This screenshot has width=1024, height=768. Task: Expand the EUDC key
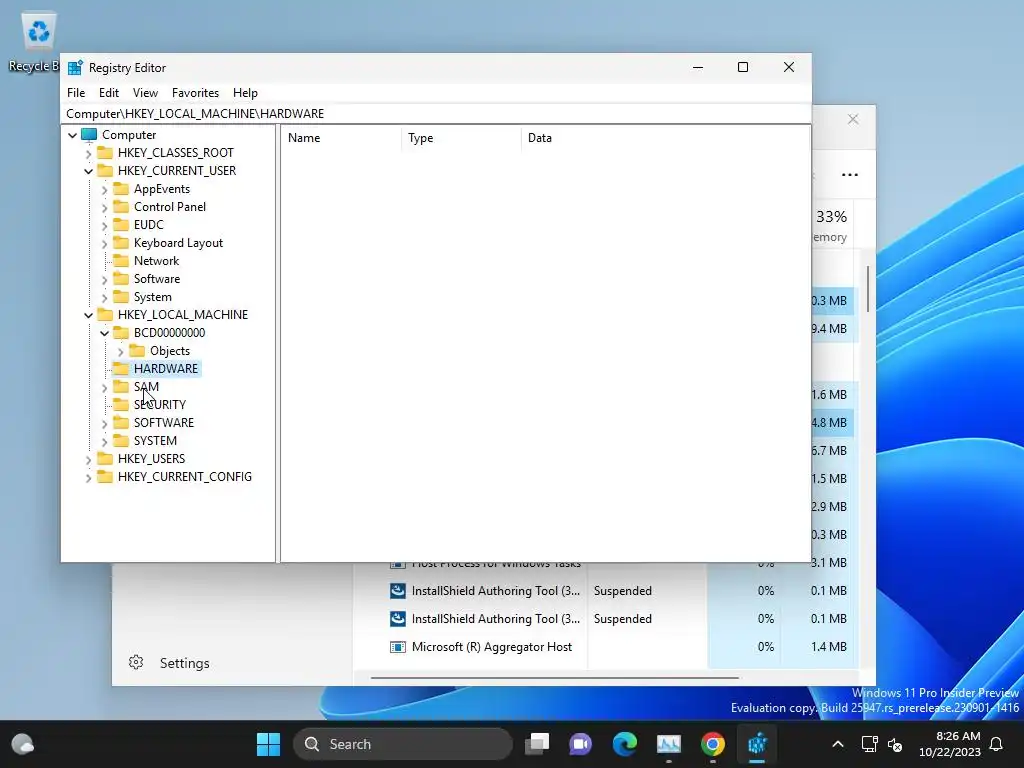click(x=104, y=225)
